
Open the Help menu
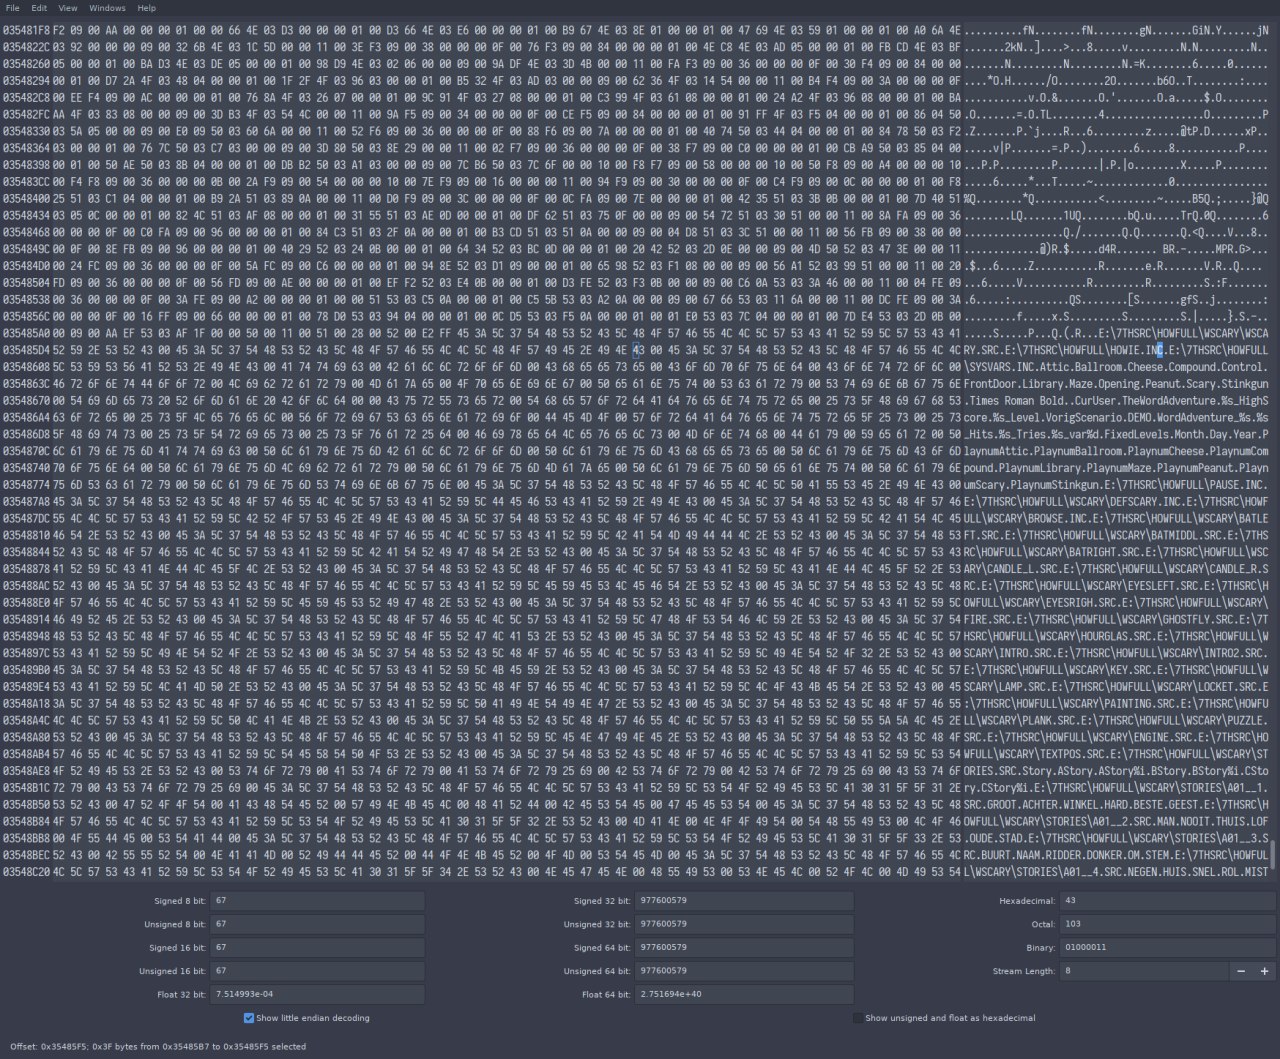pyautogui.click(x=147, y=8)
